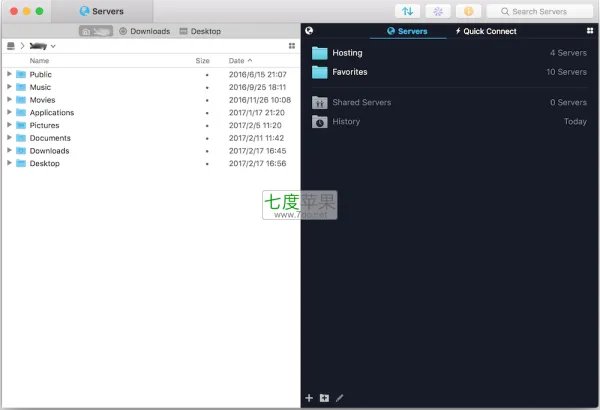Click the activity snowflake toolbar button
The height and width of the screenshot is (410, 600).
(438, 11)
